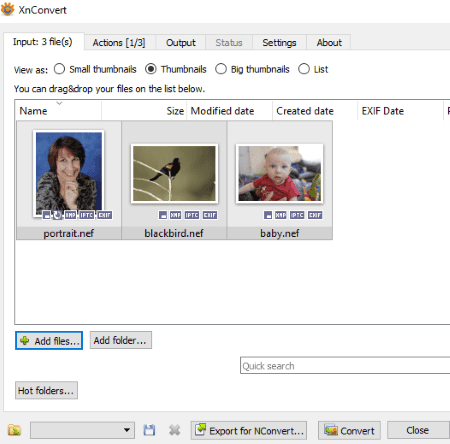Click the Close button
Image resolution: width=450 pixels, height=444 pixels.
point(418,430)
